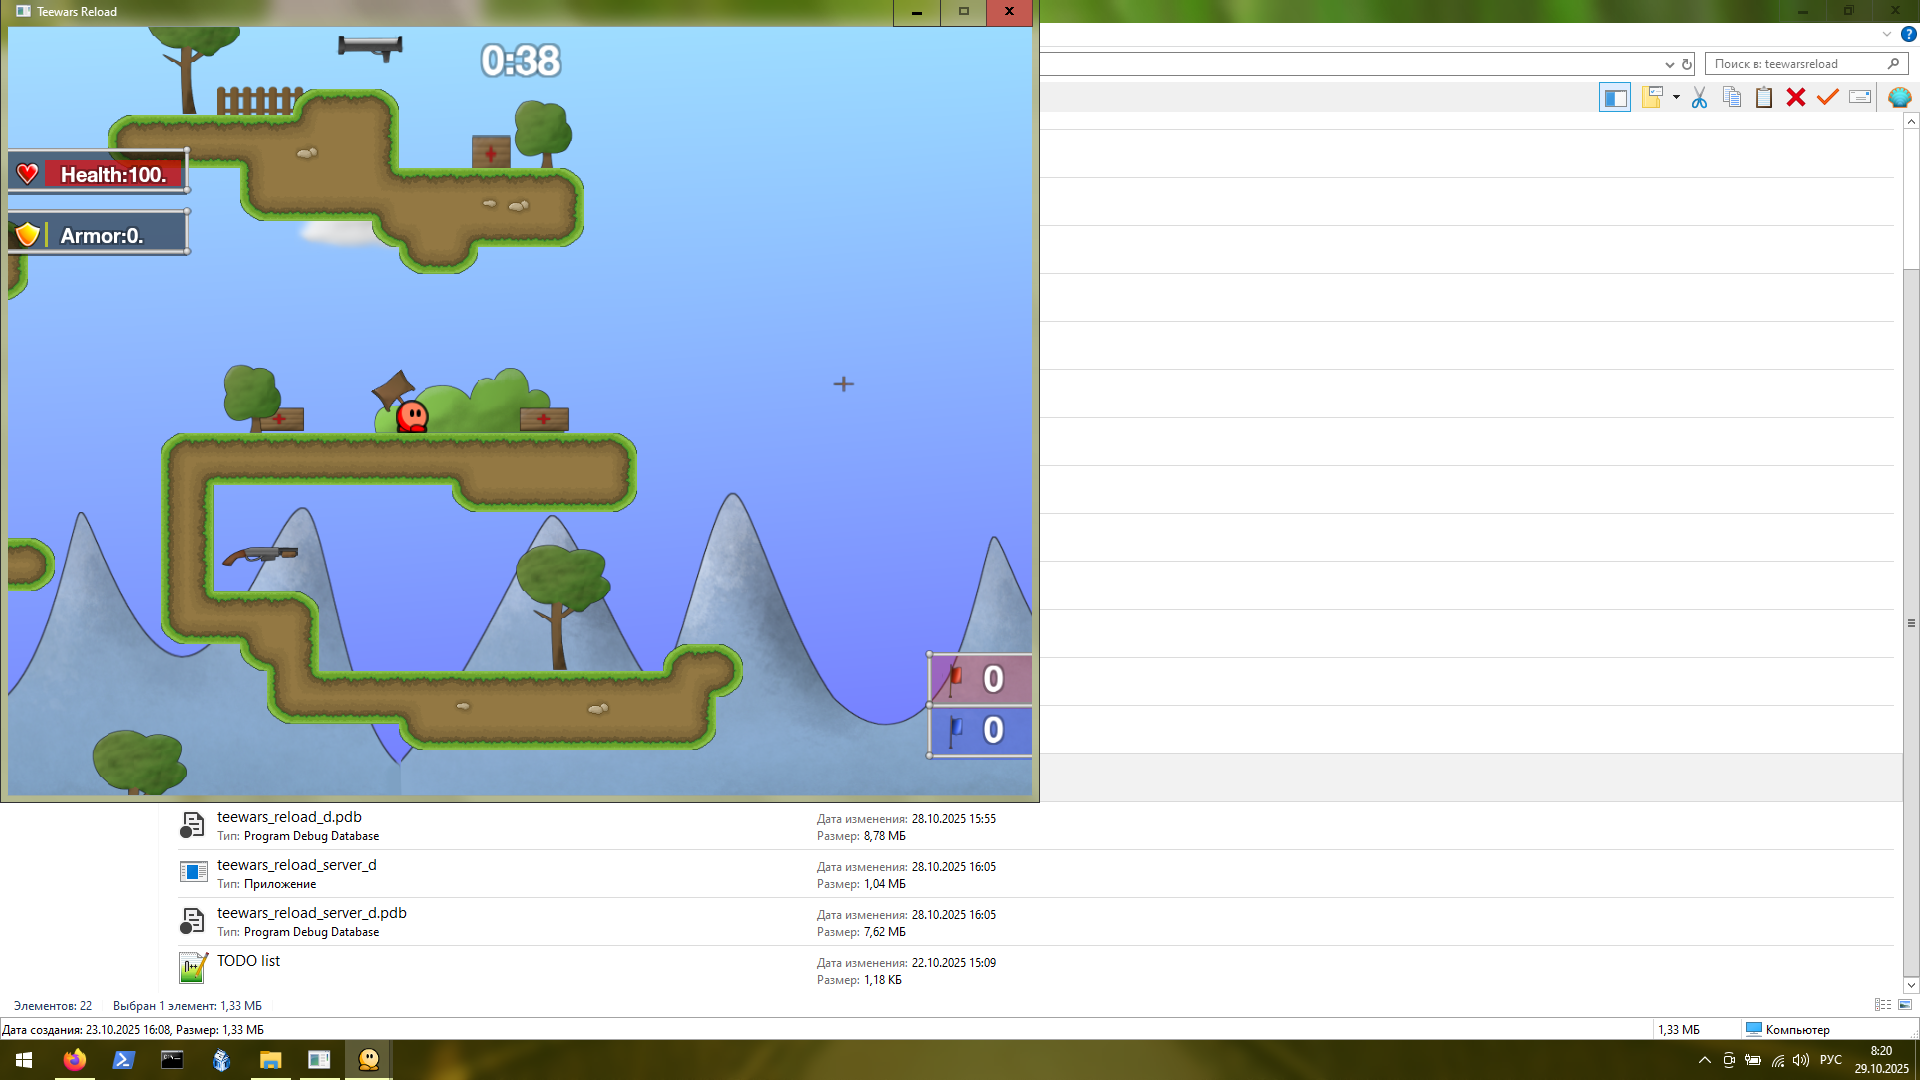Switch to large thumbnails view mode
The width and height of the screenshot is (1920, 1080).
pyautogui.click(x=1905, y=1005)
